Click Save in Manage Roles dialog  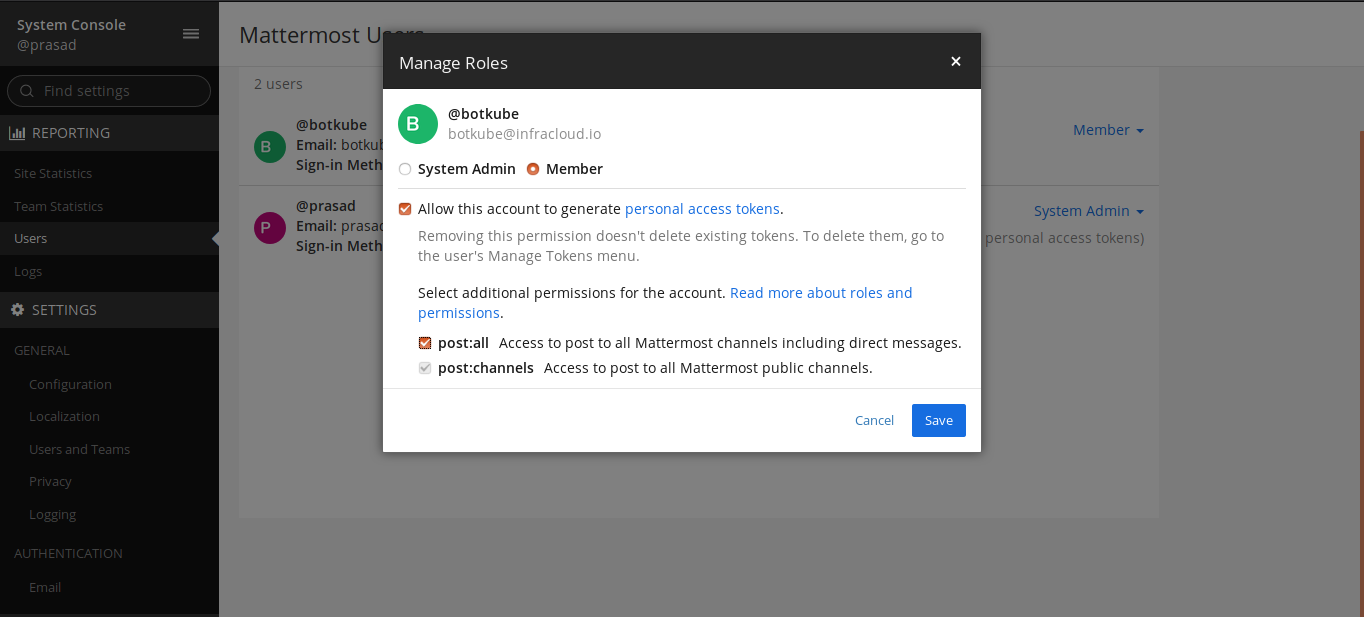[938, 420]
